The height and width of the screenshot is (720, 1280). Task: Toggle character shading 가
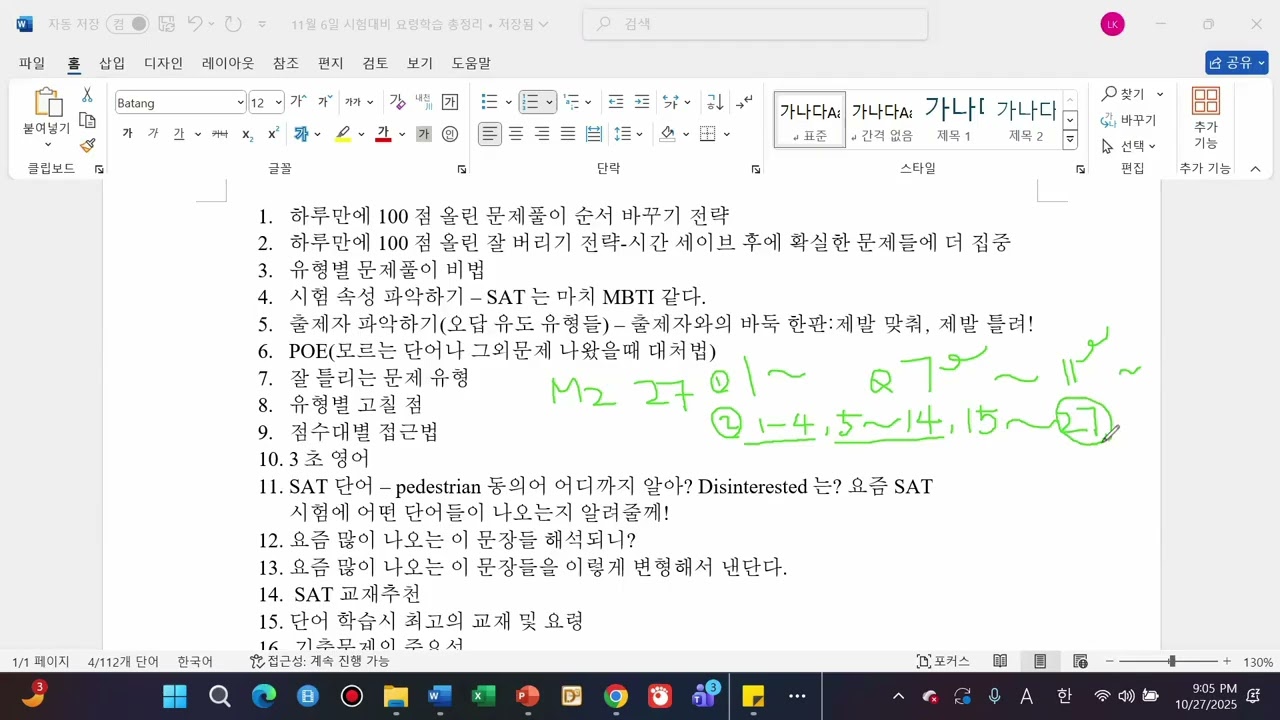pos(424,134)
